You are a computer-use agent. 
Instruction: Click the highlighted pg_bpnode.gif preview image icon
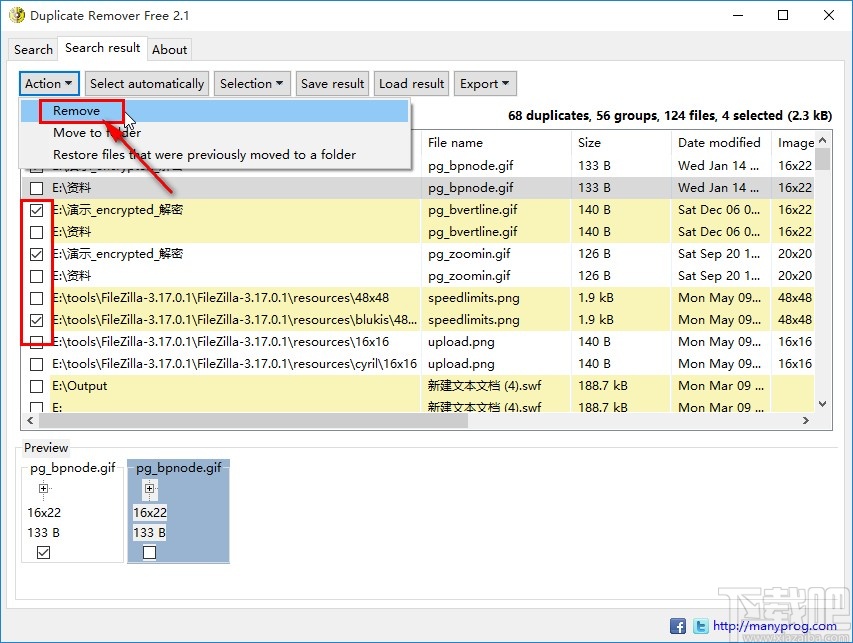click(150, 488)
